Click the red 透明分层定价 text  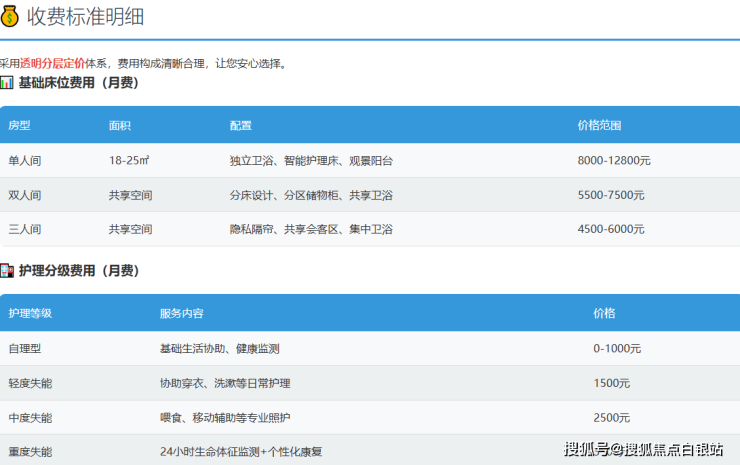(53, 63)
